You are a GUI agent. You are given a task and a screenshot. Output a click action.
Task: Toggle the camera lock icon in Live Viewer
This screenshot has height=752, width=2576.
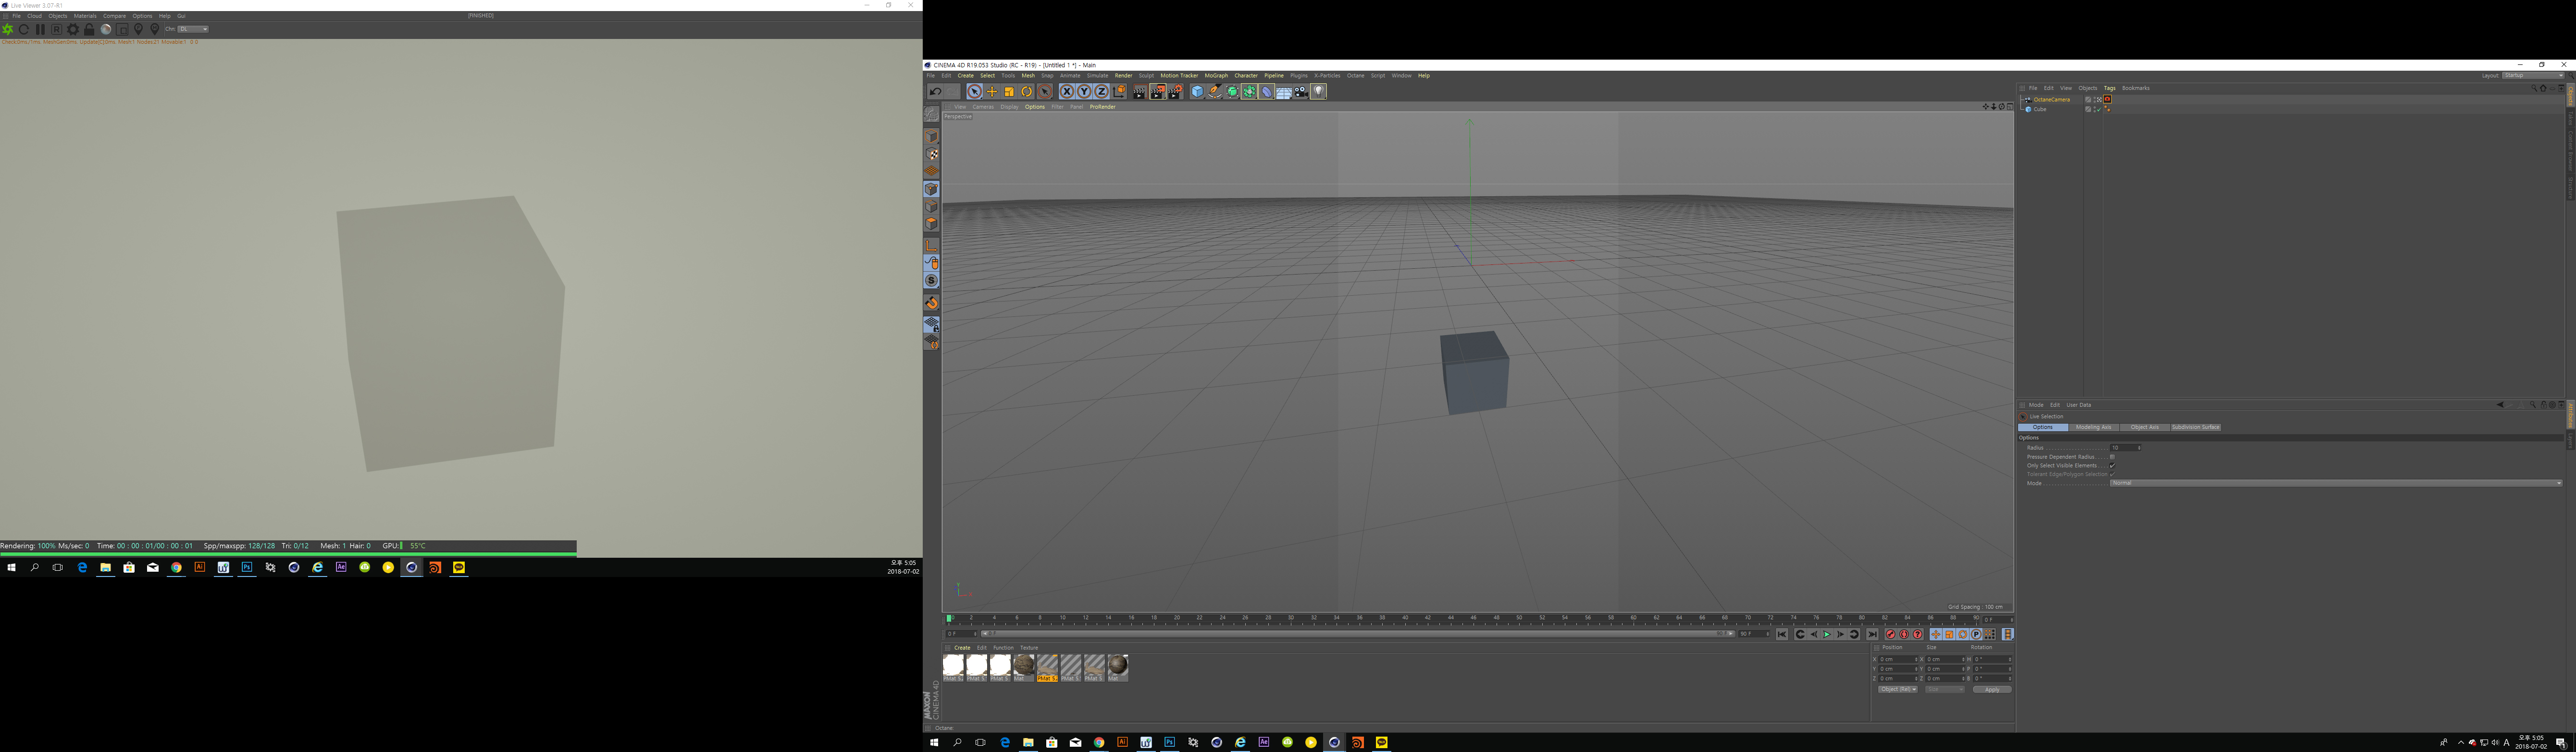coord(89,29)
